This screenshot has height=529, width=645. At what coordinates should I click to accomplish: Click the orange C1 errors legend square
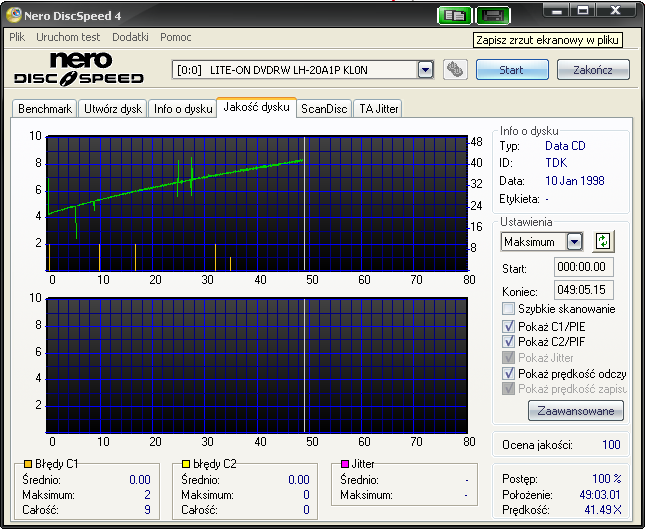(x=28, y=464)
